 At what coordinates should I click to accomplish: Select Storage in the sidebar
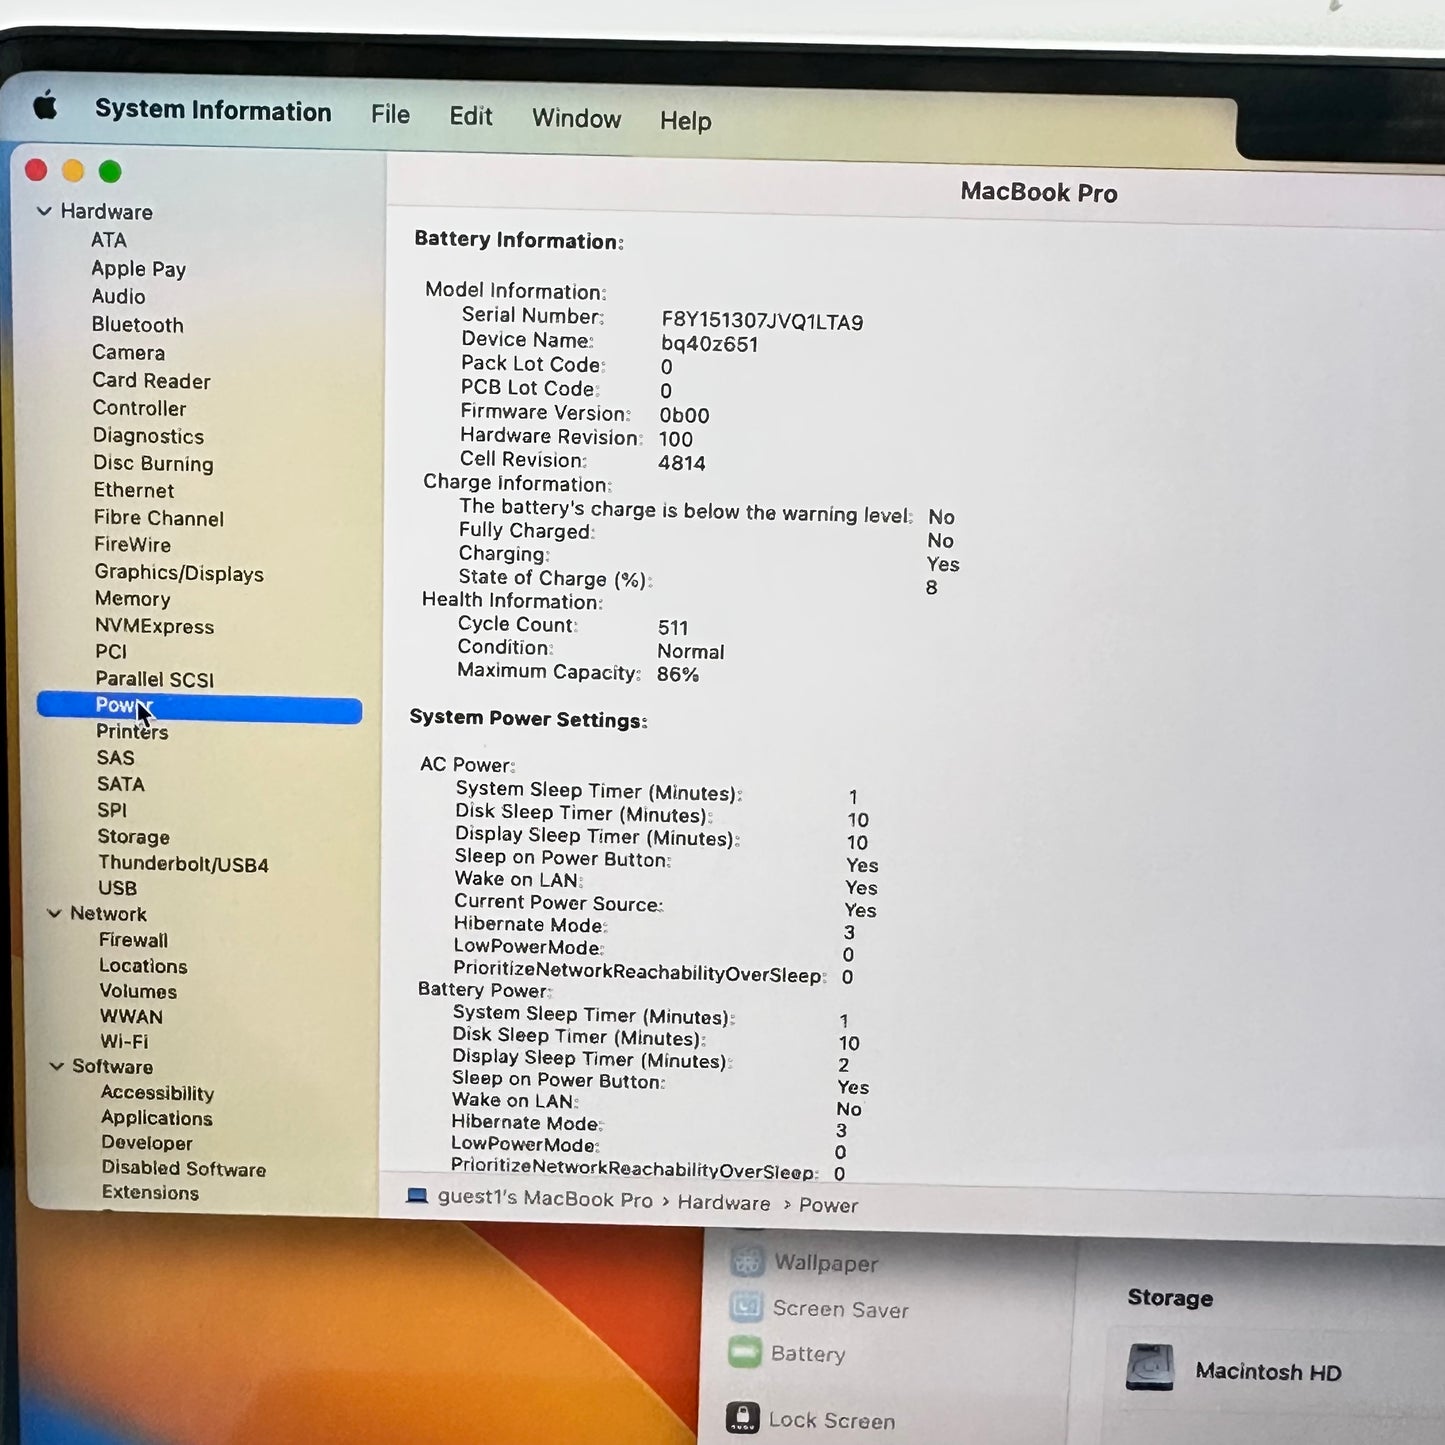pos(134,837)
